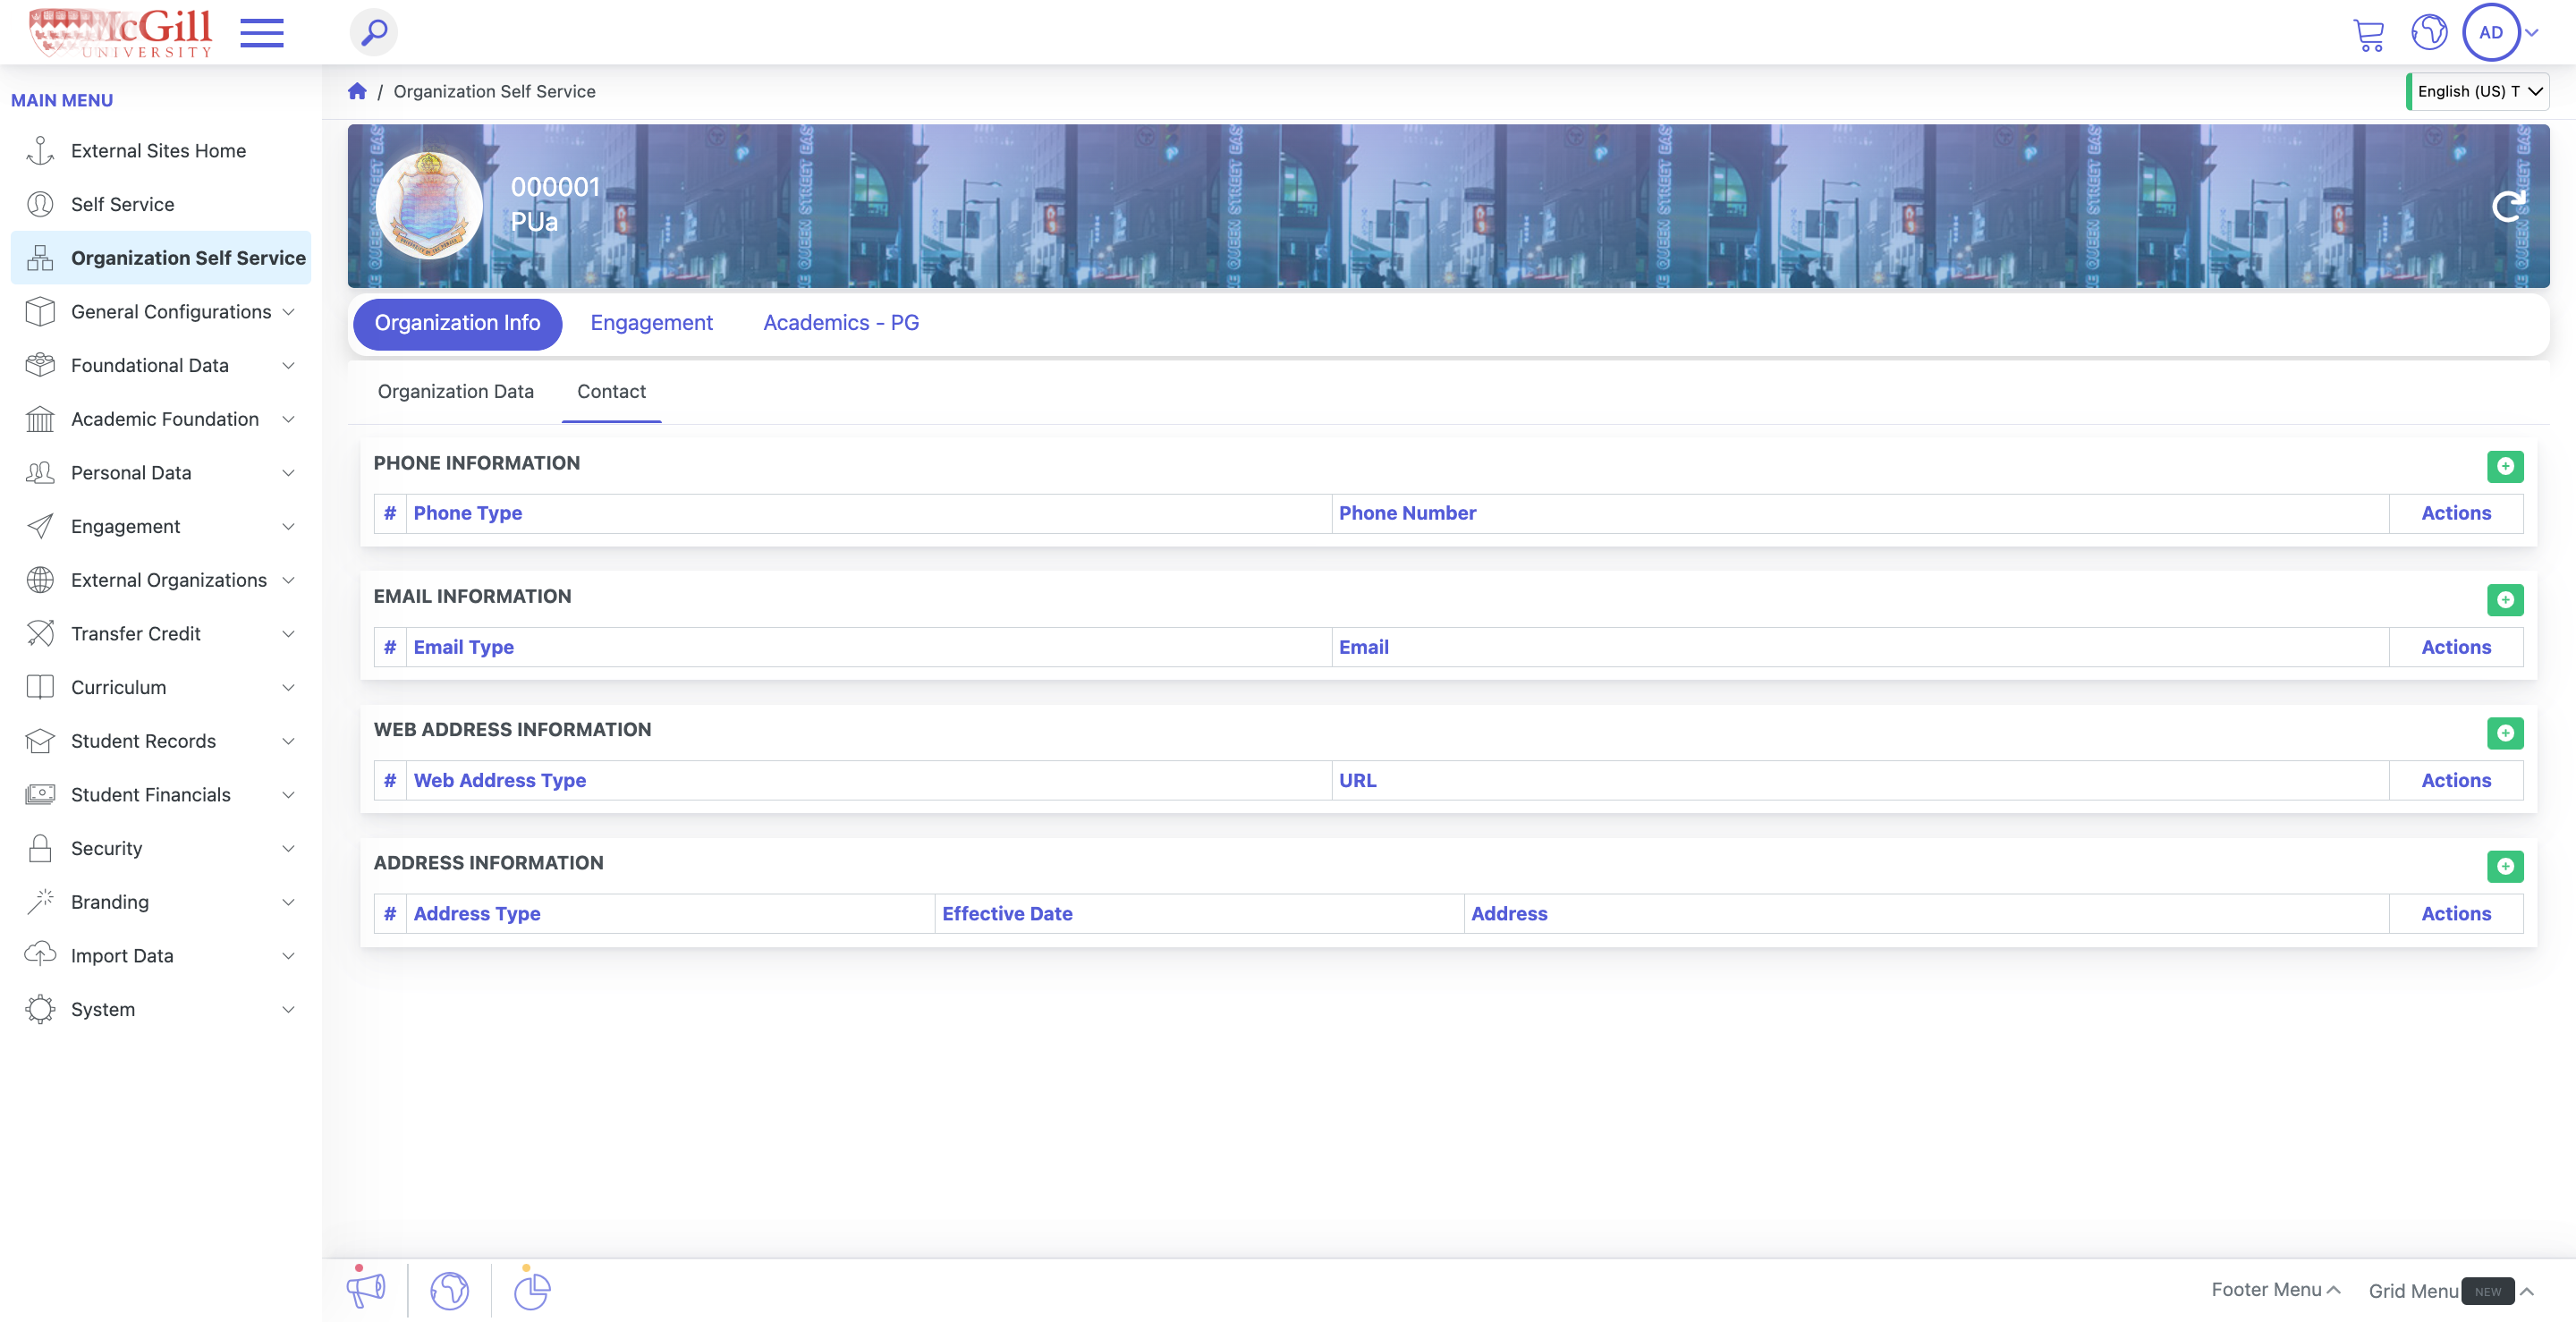2576x1322 pixels.
Task: Click the Student Records graduation cap icon
Action: (40, 741)
